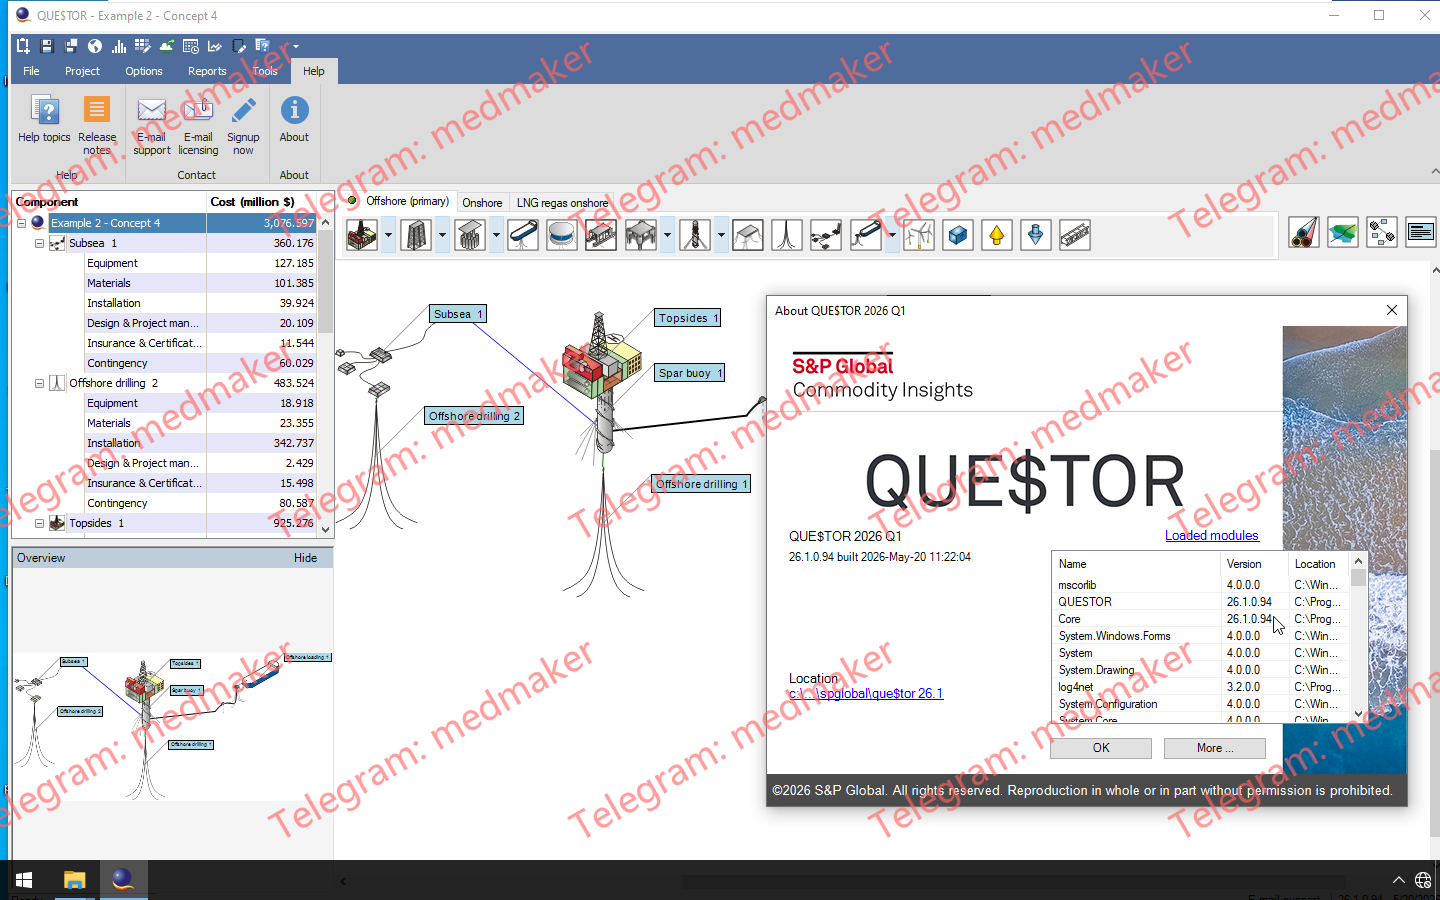Open the spar buoy dropdown arrow

pyautogui.click(x=721, y=235)
